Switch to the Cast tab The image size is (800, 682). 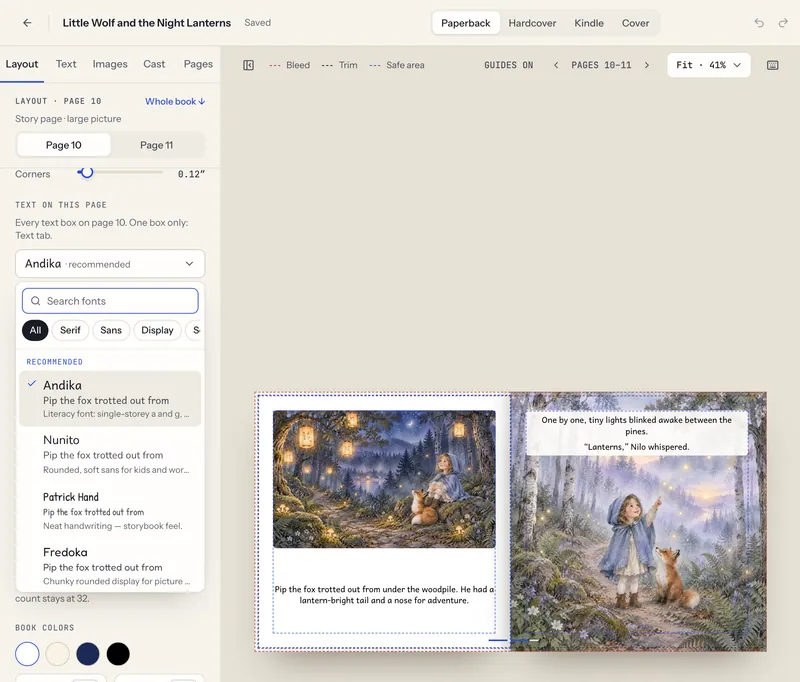(x=154, y=64)
